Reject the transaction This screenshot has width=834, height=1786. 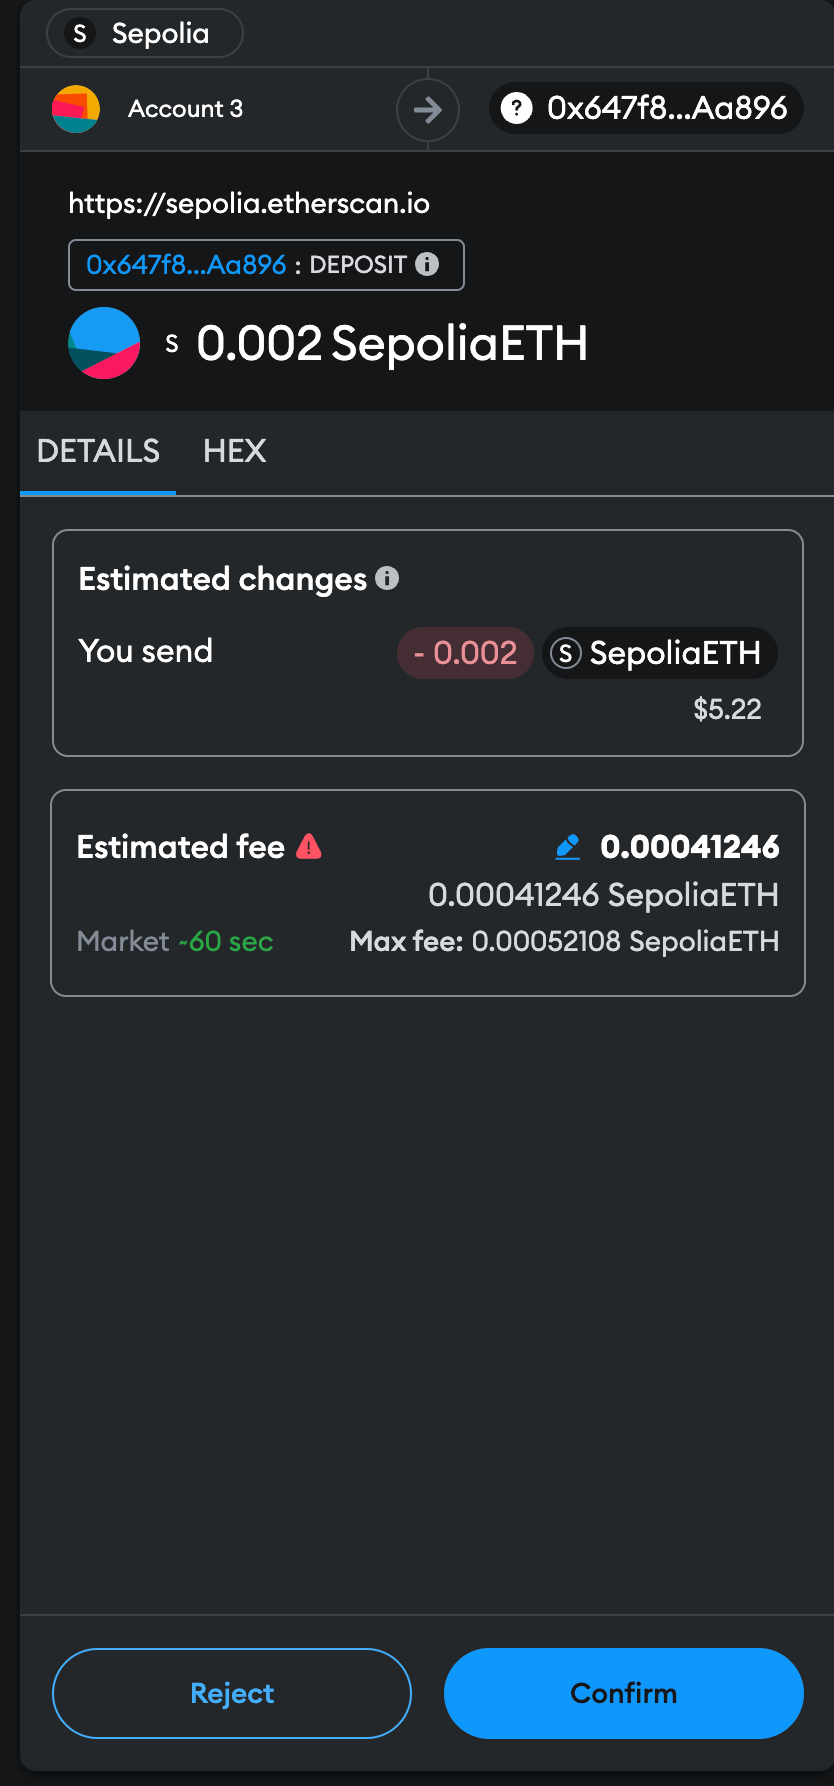tap(232, 1693)
